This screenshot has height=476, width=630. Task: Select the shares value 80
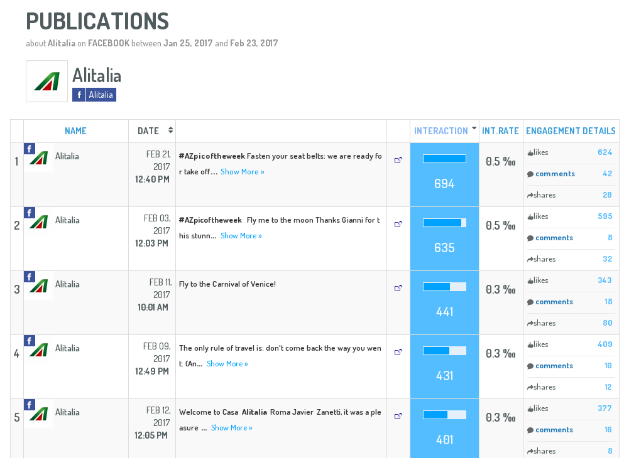[608, 323]
